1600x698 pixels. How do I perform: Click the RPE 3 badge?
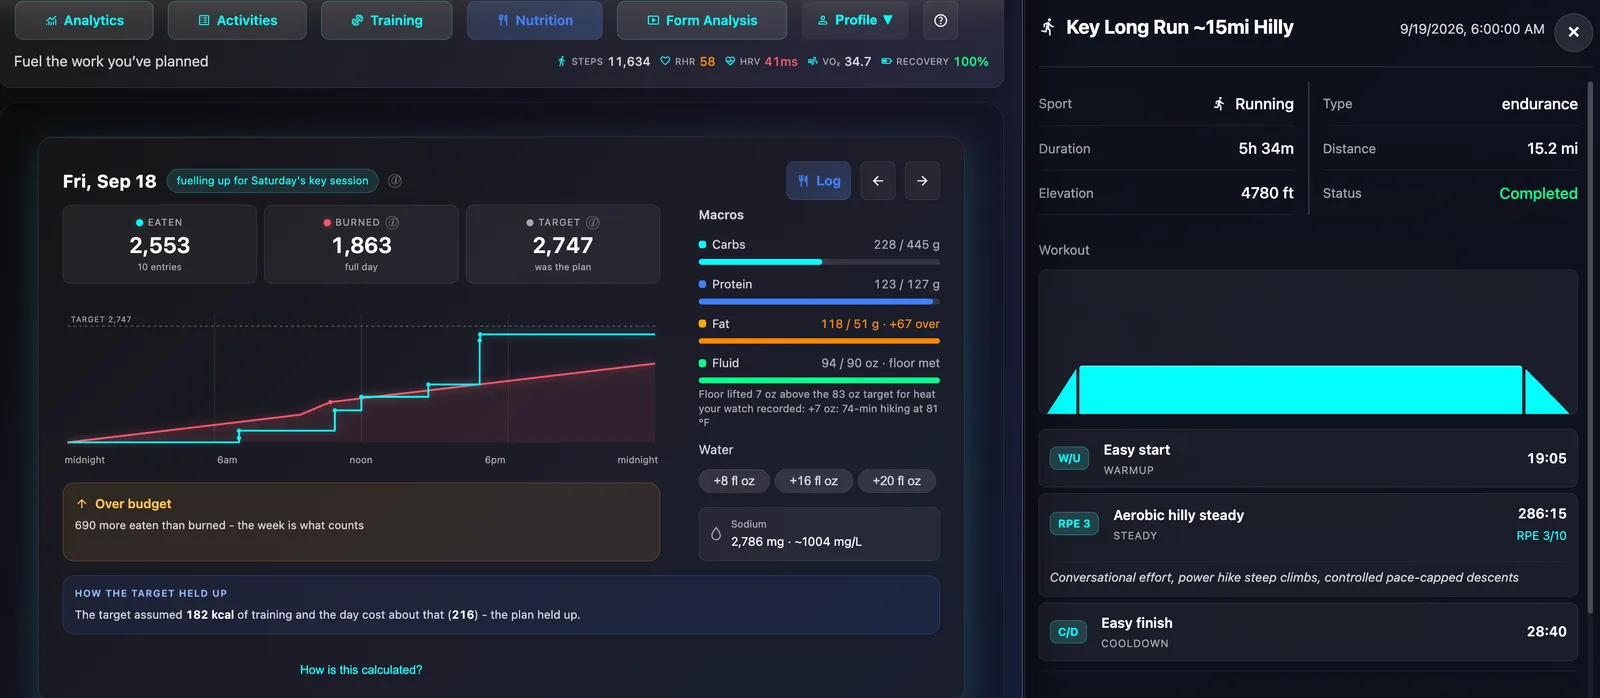1074,524
